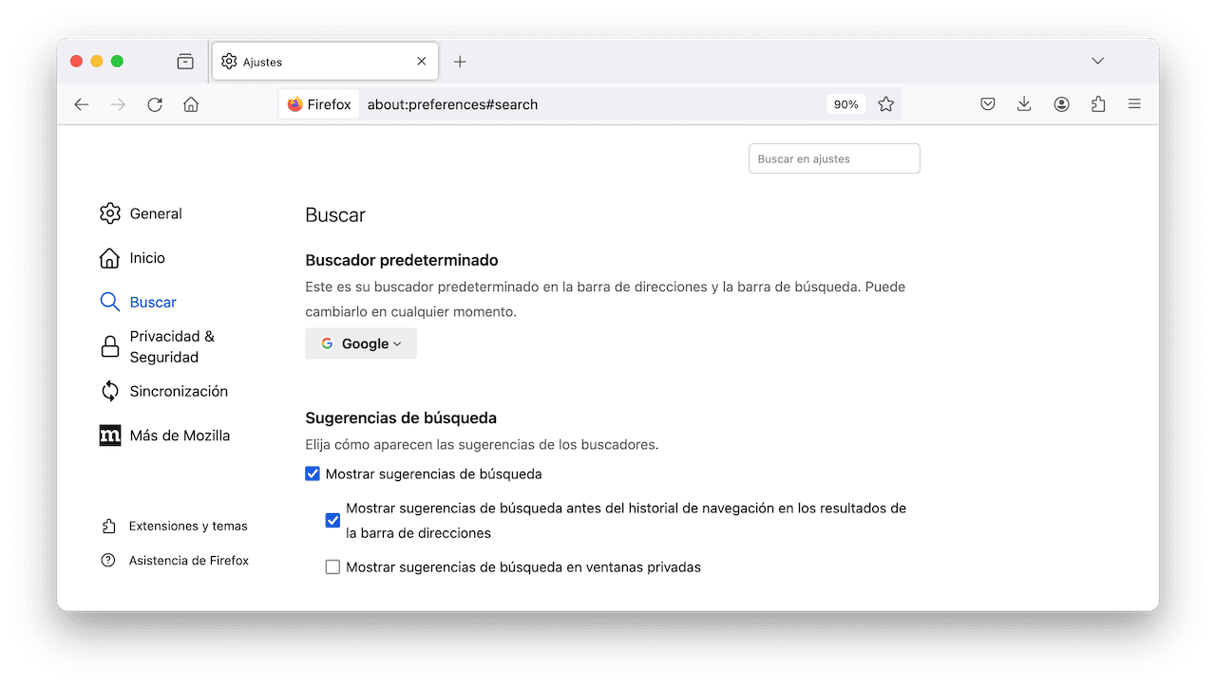Click the Buscador predeterminado heading

click(x=402, y=260)
